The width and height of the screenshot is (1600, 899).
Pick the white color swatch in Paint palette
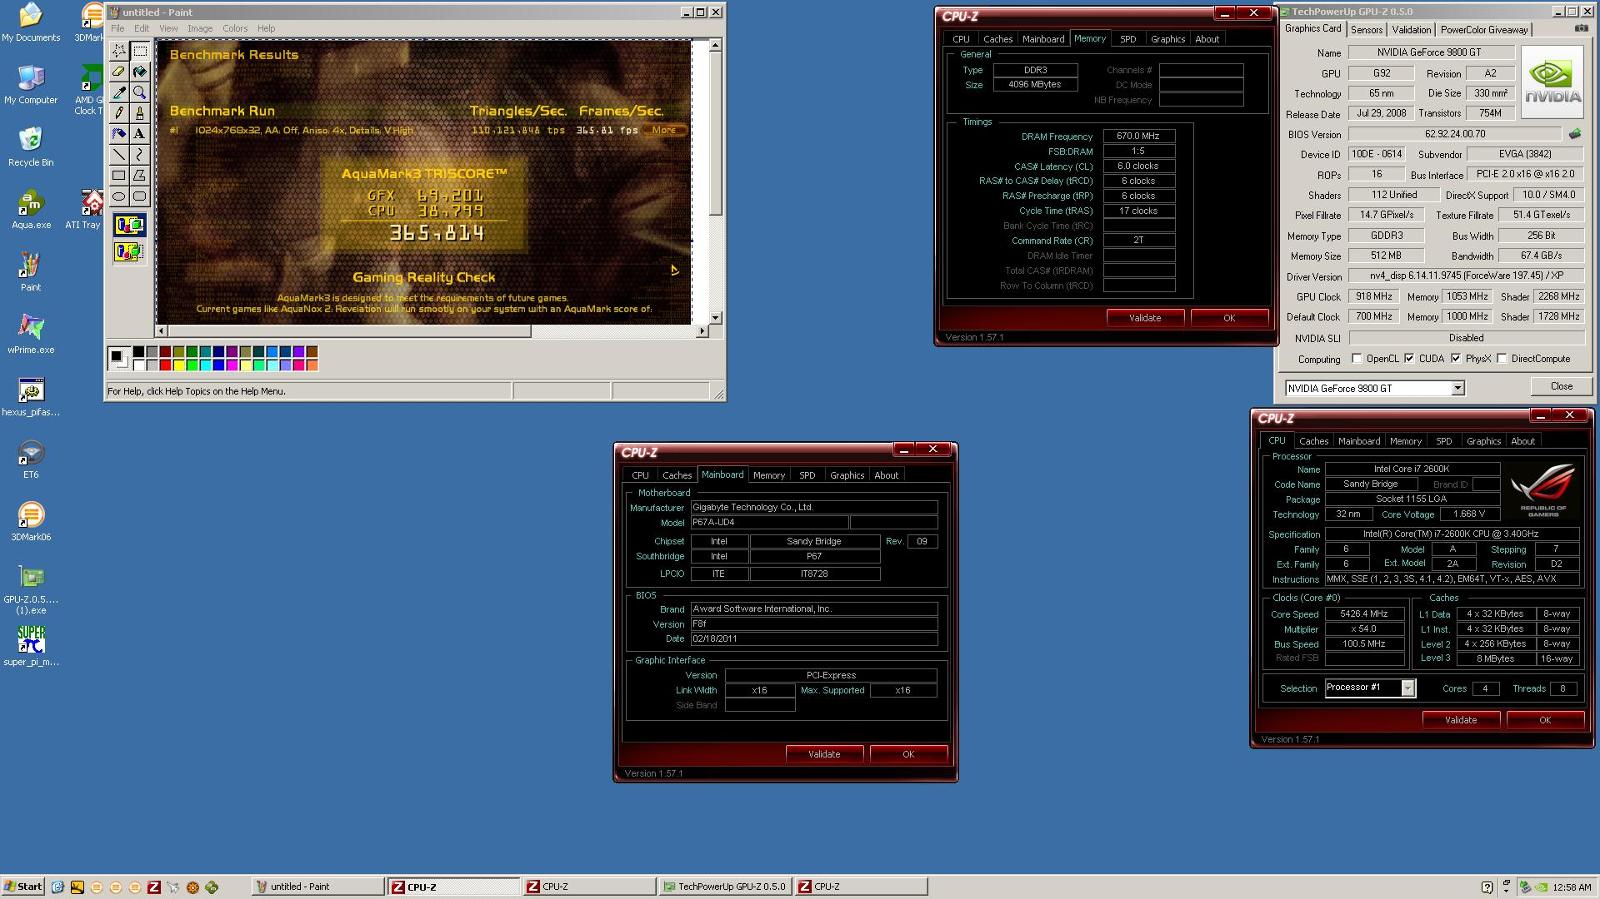[x=139, y=365]
